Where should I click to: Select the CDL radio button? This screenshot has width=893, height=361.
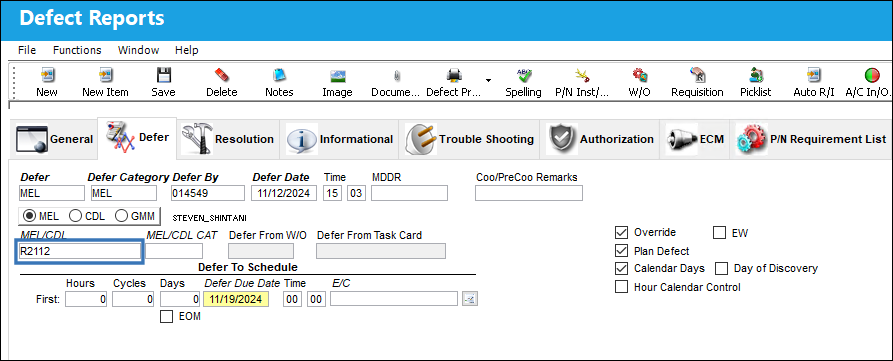click(75, 216)
